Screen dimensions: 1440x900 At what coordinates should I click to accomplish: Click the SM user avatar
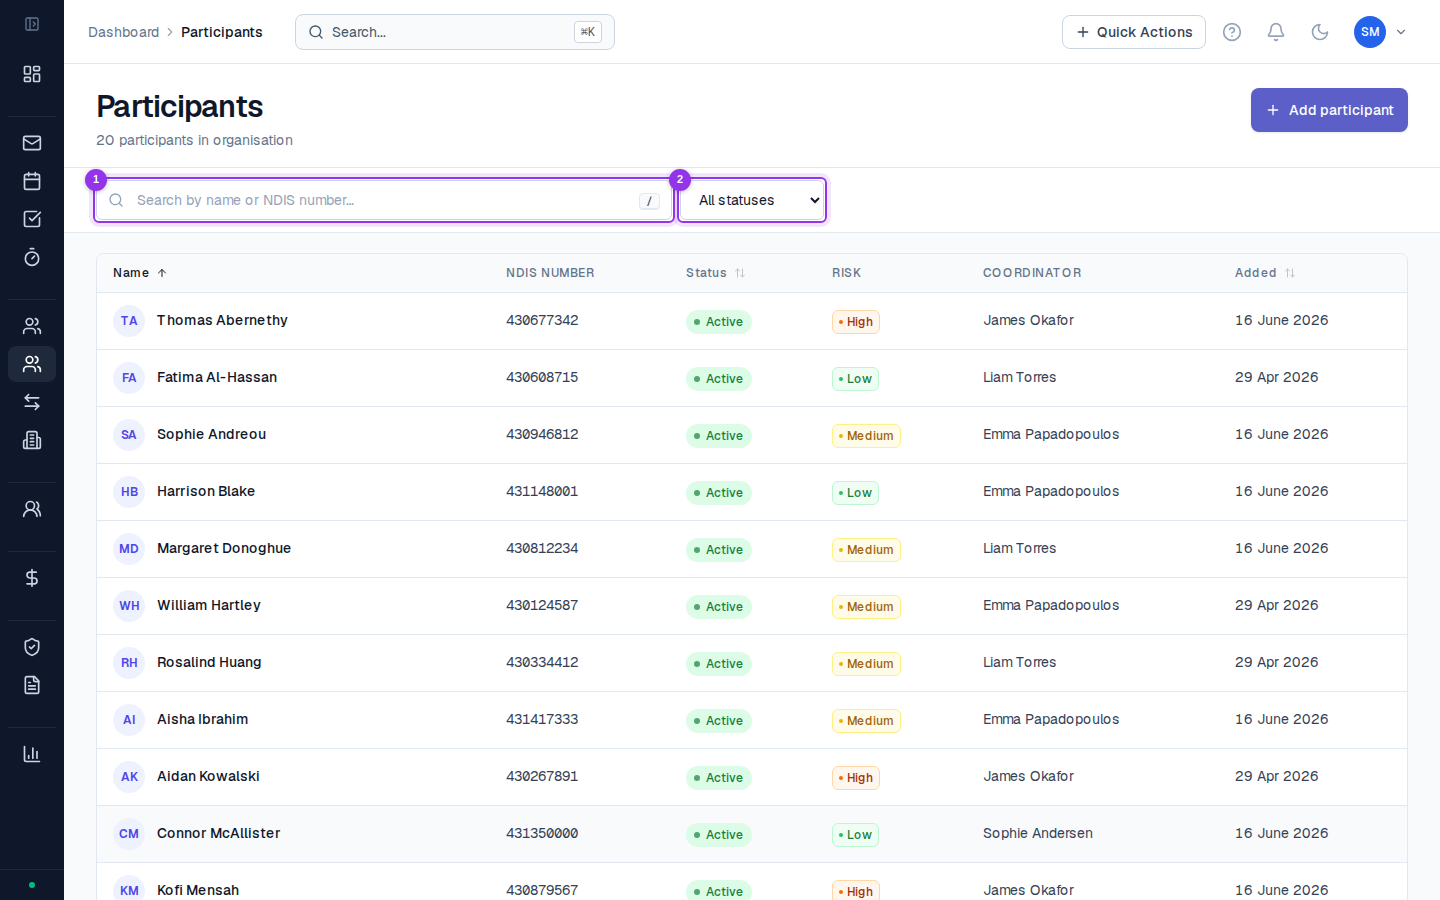point(1370,32)
